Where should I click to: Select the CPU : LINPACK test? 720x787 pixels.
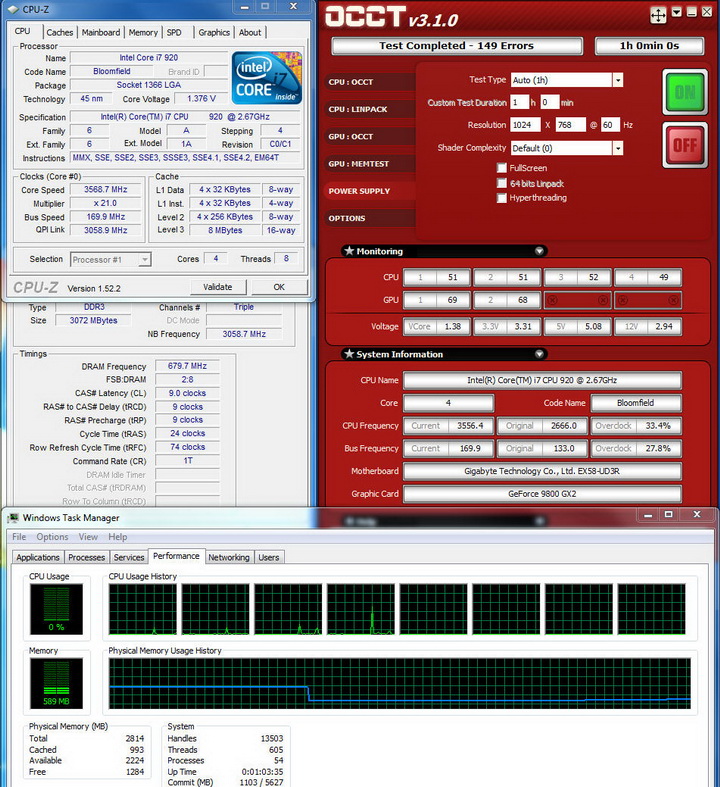[x=370, y=109]
